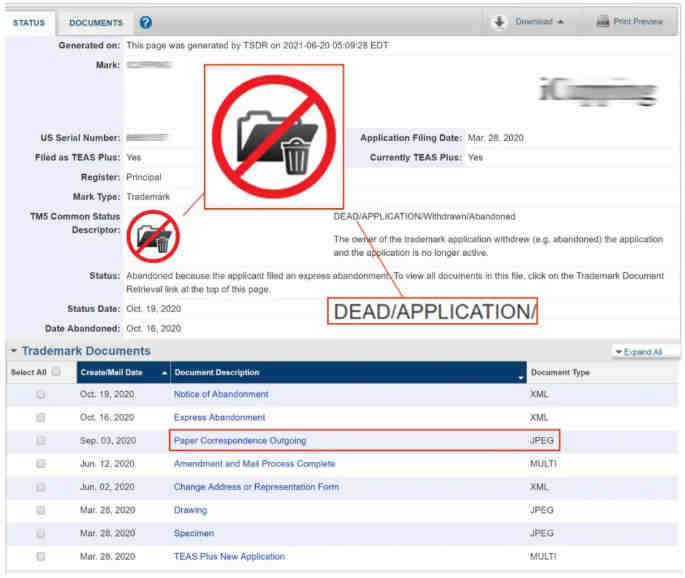Screen dimensions: 685x578
Task: Click the Status Date value Oct. 19, 2020
Action: coord(153,309)
